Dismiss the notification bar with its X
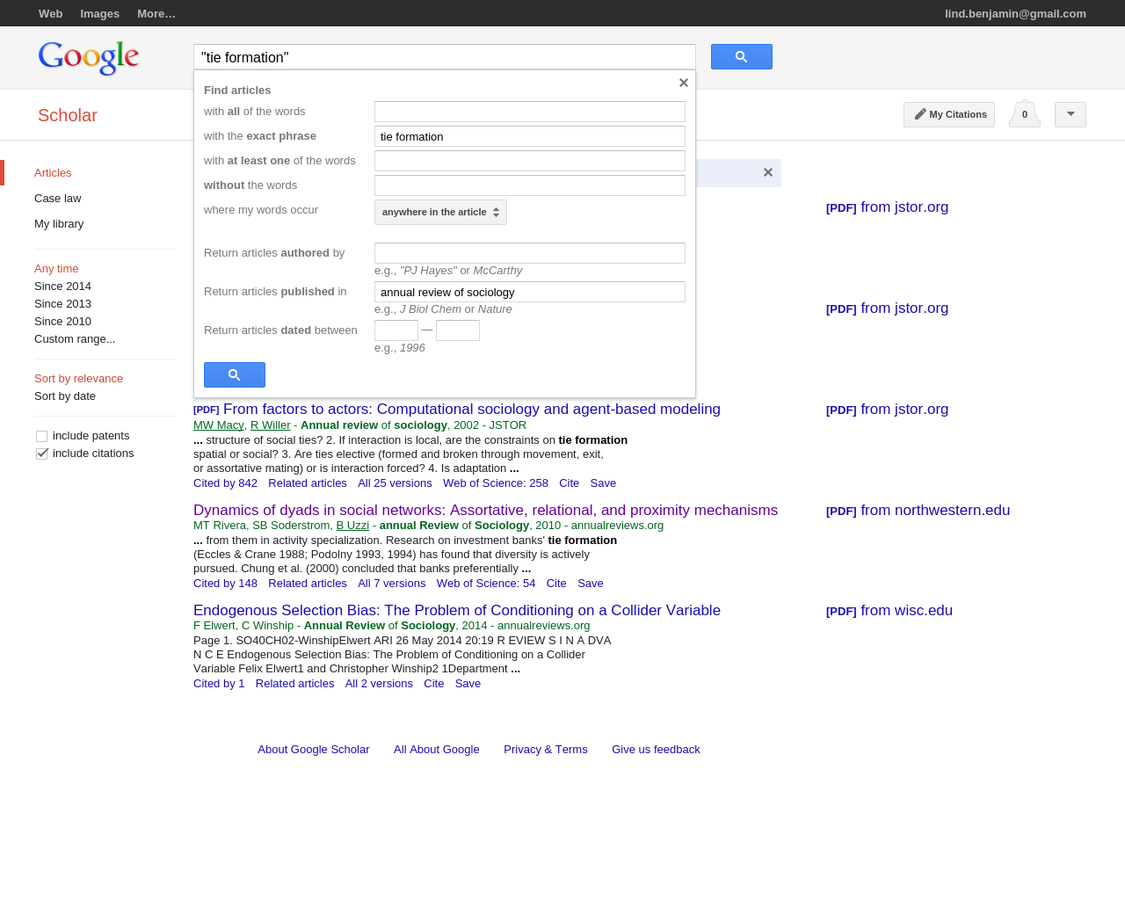This screenshot has height=900, width=1125. click(x=768, y=172)
